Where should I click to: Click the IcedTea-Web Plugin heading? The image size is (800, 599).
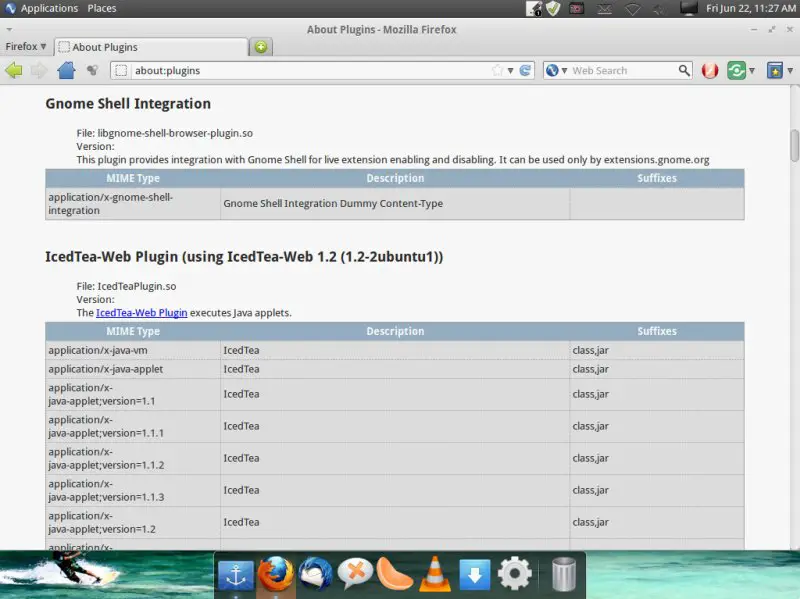pos(244,257)
